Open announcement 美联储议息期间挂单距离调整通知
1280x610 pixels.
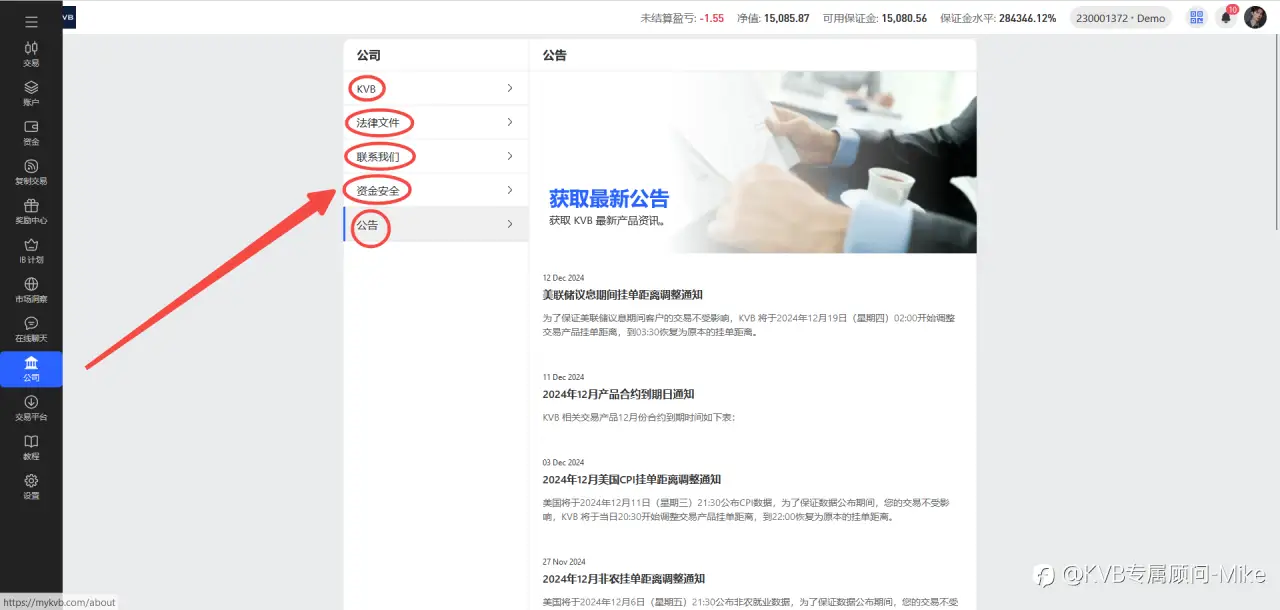coord(622,295)
